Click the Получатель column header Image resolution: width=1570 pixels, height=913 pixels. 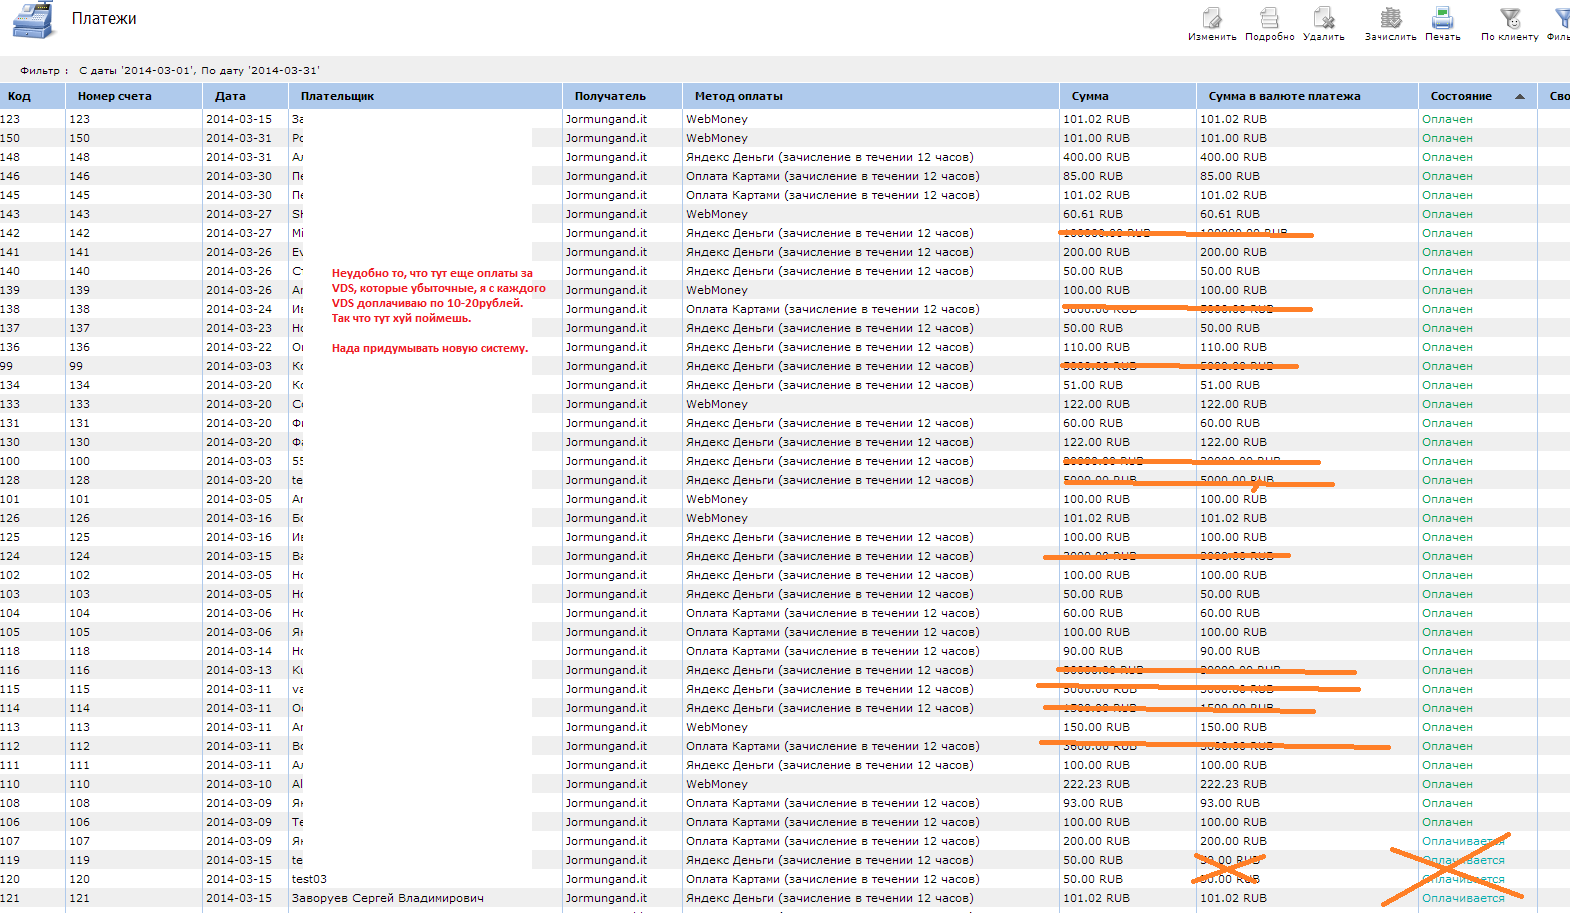[x=610, y=97]
